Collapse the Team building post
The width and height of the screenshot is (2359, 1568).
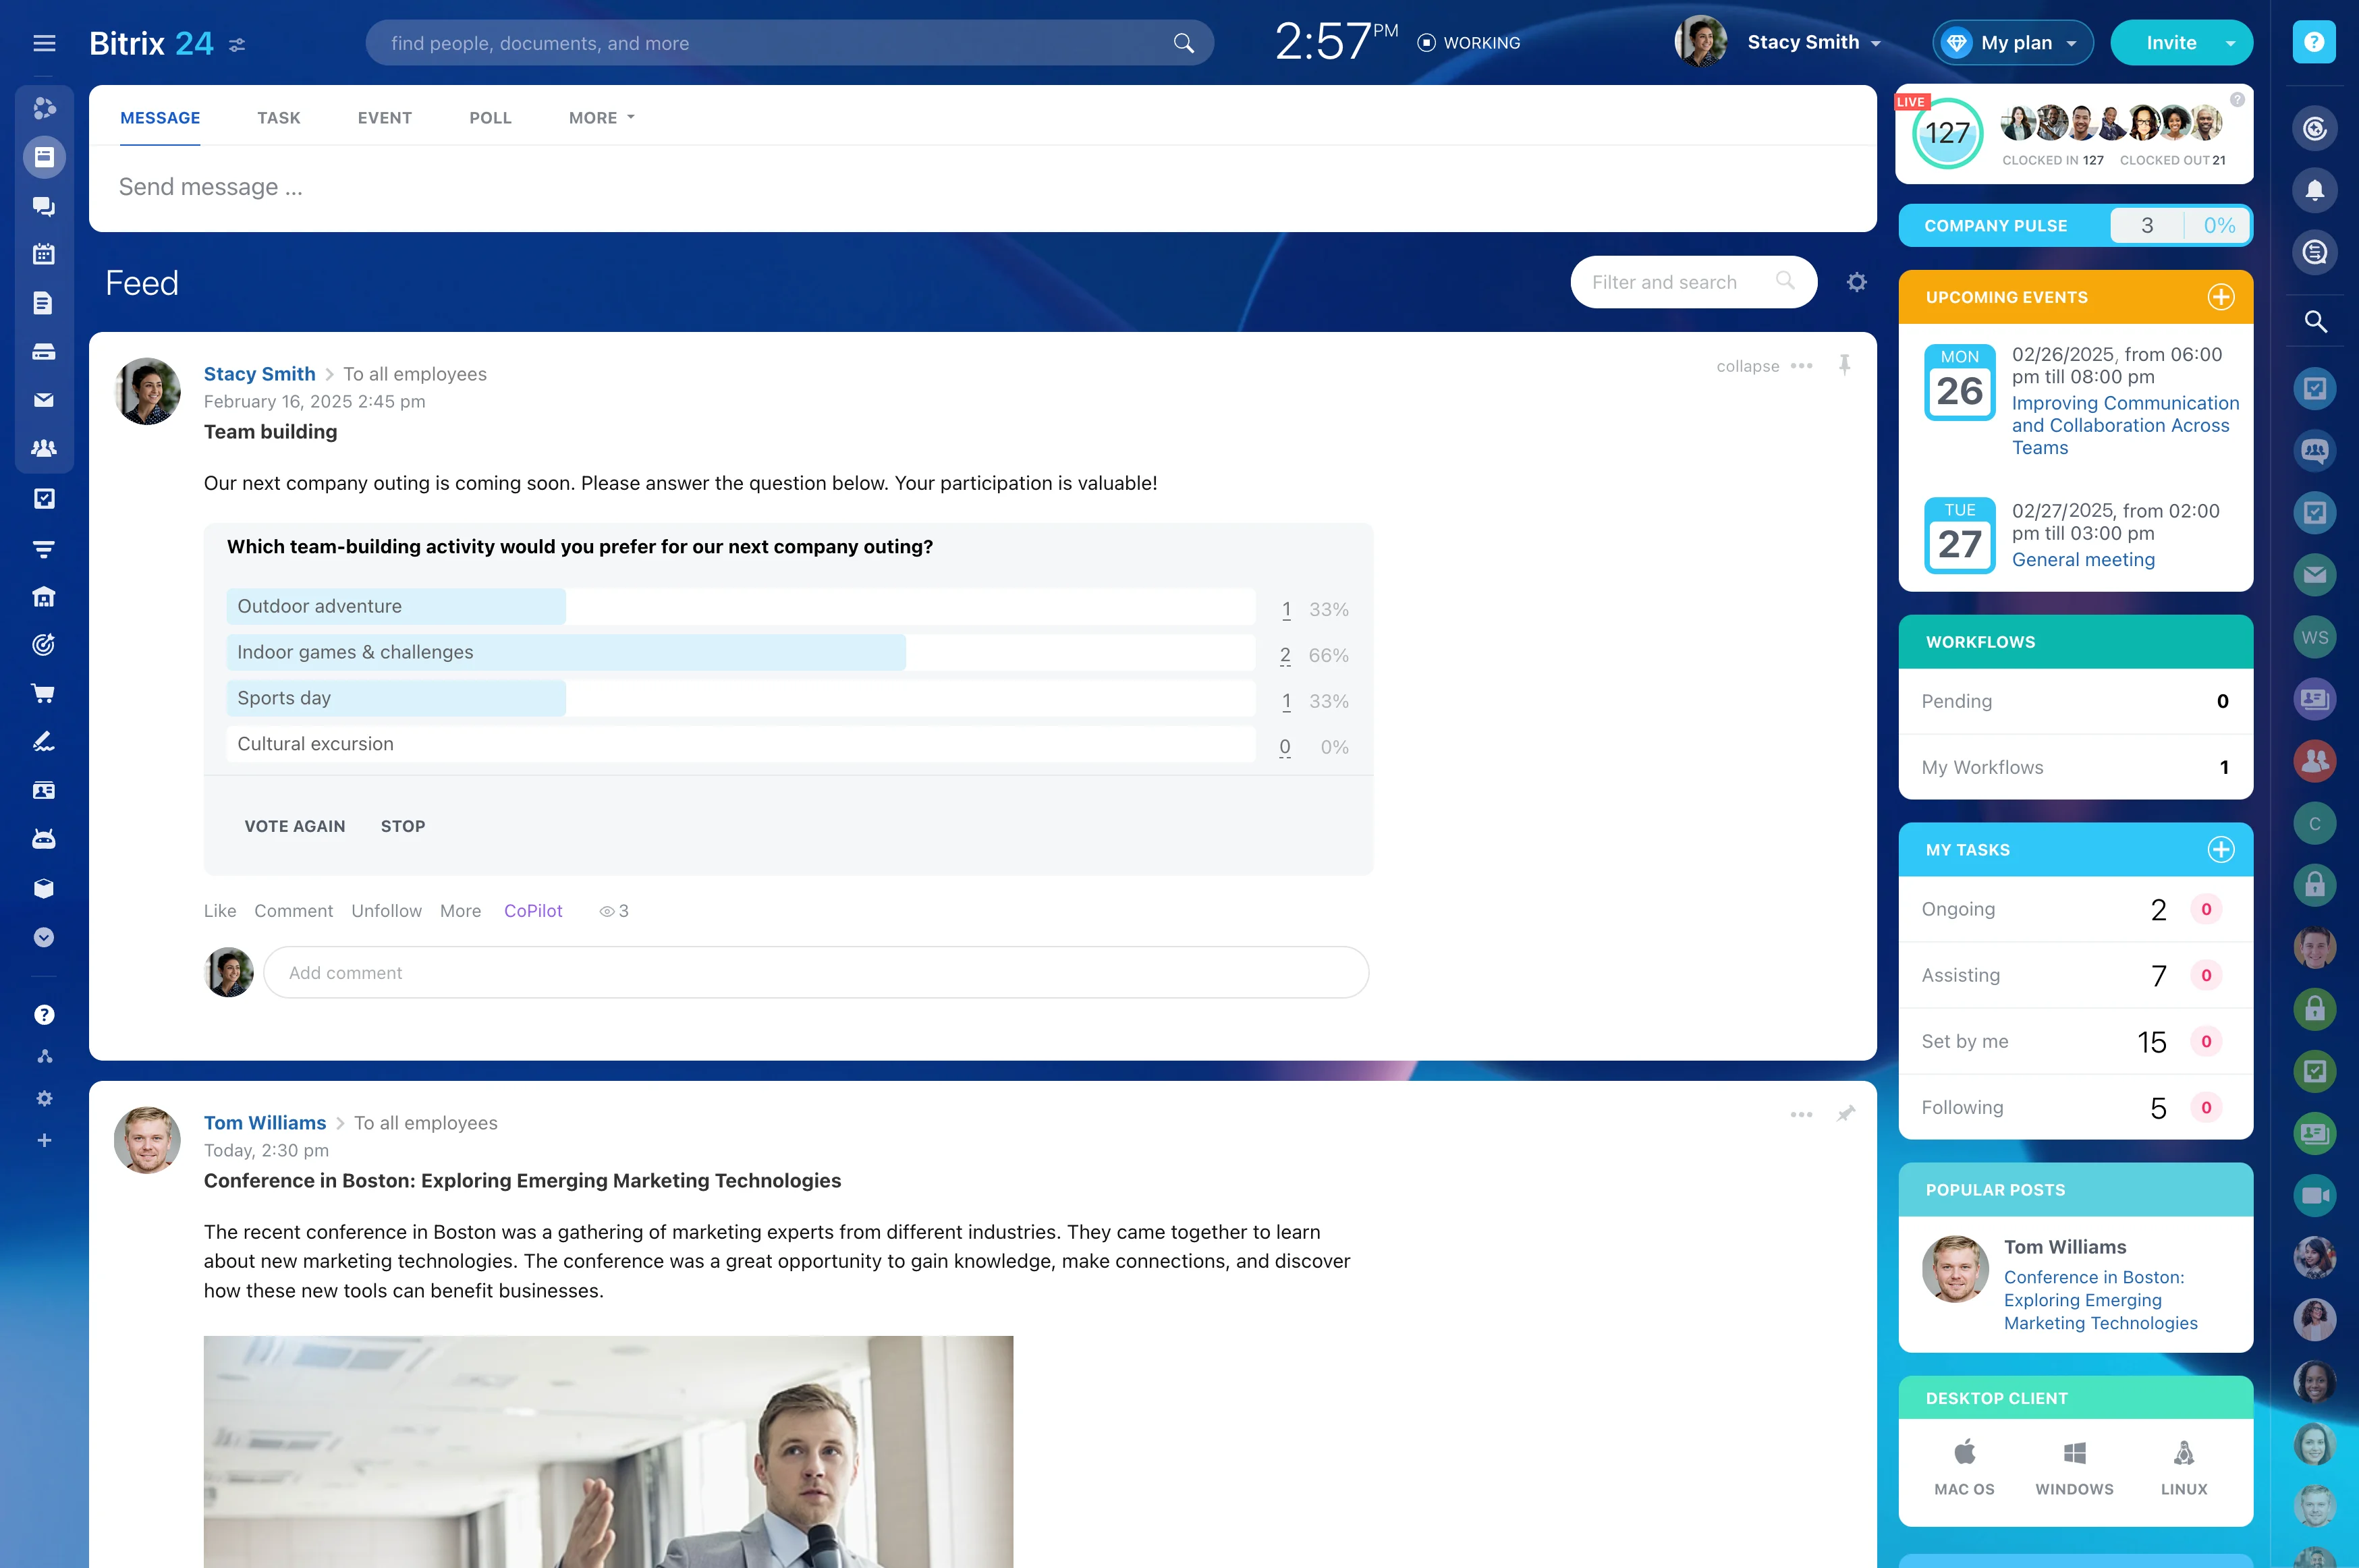(x=1747, y=366)
